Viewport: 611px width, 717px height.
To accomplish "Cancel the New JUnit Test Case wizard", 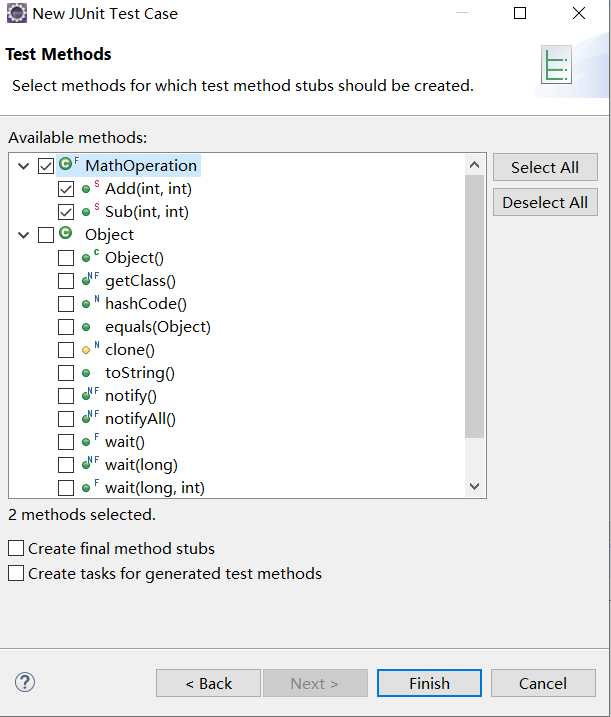I will click(x=543, y=683).
